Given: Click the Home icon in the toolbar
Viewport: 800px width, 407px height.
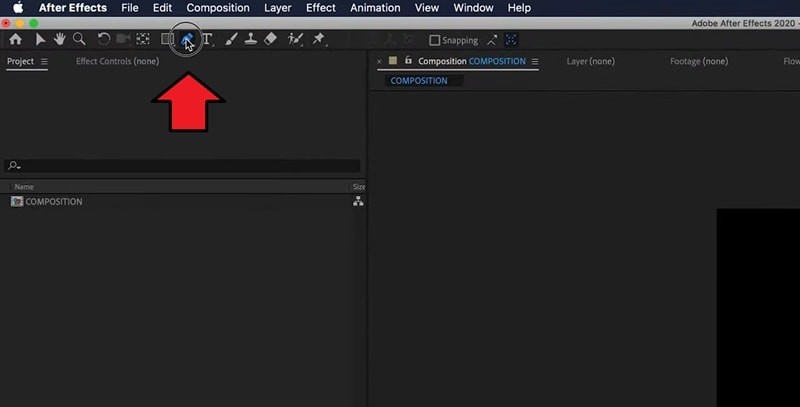Looking at the screenshot, I should [15, 39].
